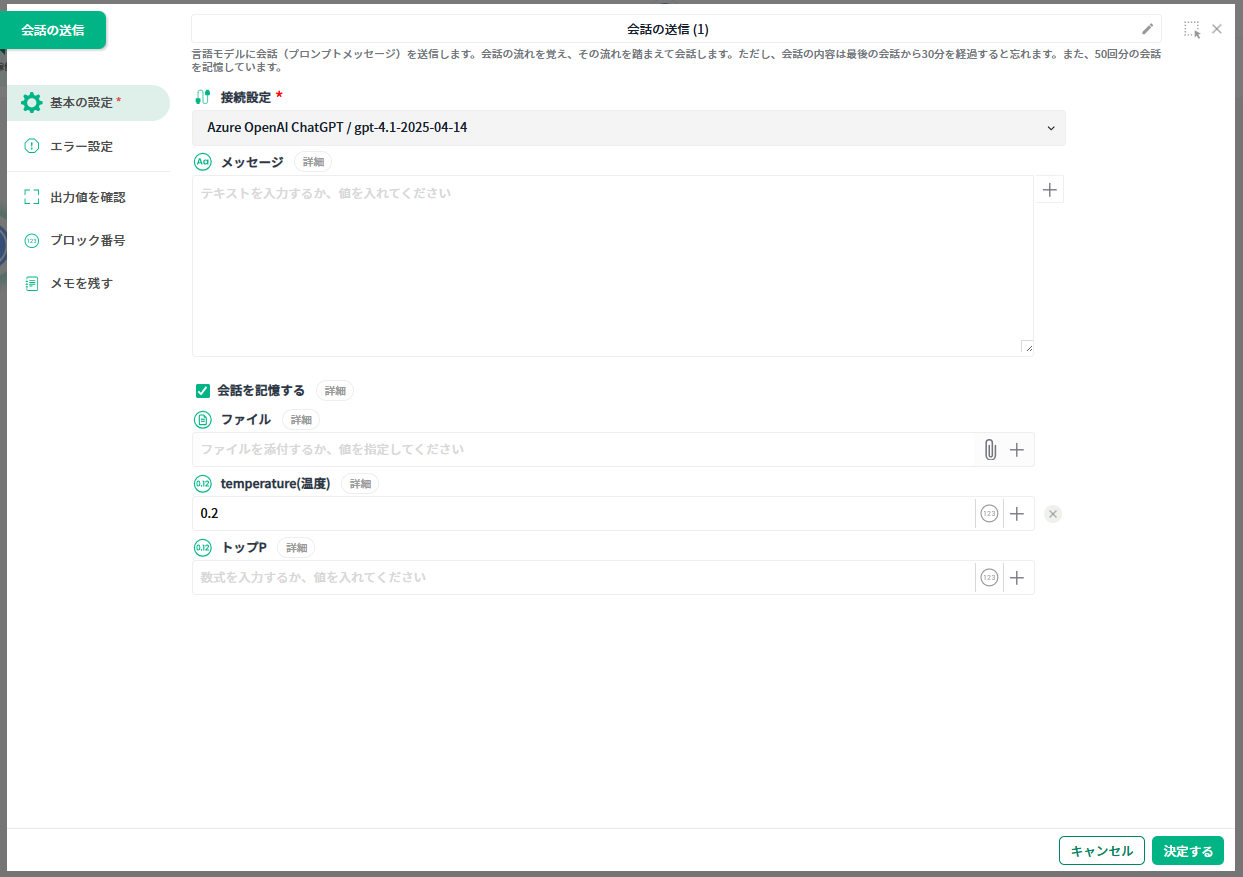Screen dimensions: 1243x877
Task: Click the plus icon beside message box
Action: [x=1049, y=189]
